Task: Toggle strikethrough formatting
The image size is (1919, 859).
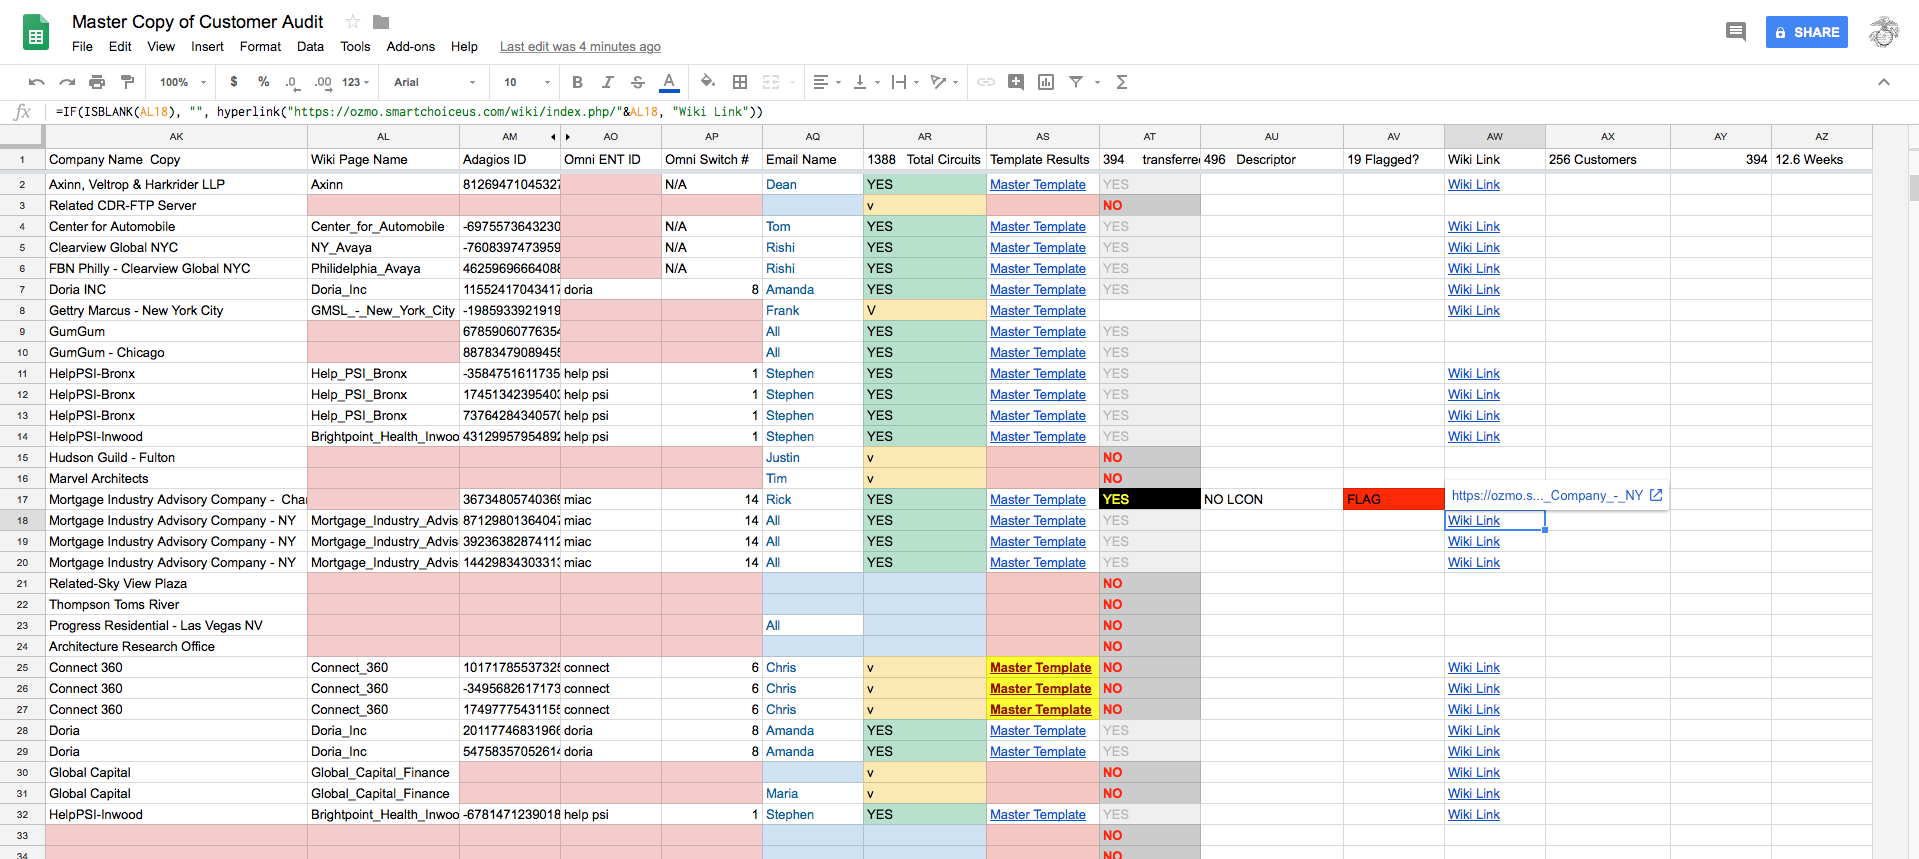Action: (x=638, y=82)
